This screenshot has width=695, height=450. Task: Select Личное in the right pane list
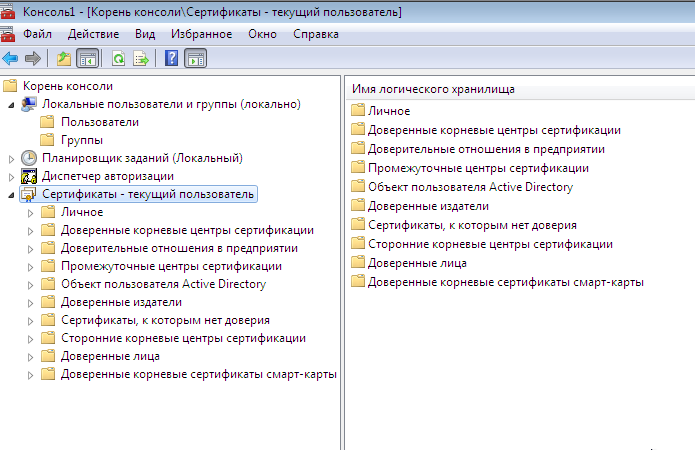[389, 111]
